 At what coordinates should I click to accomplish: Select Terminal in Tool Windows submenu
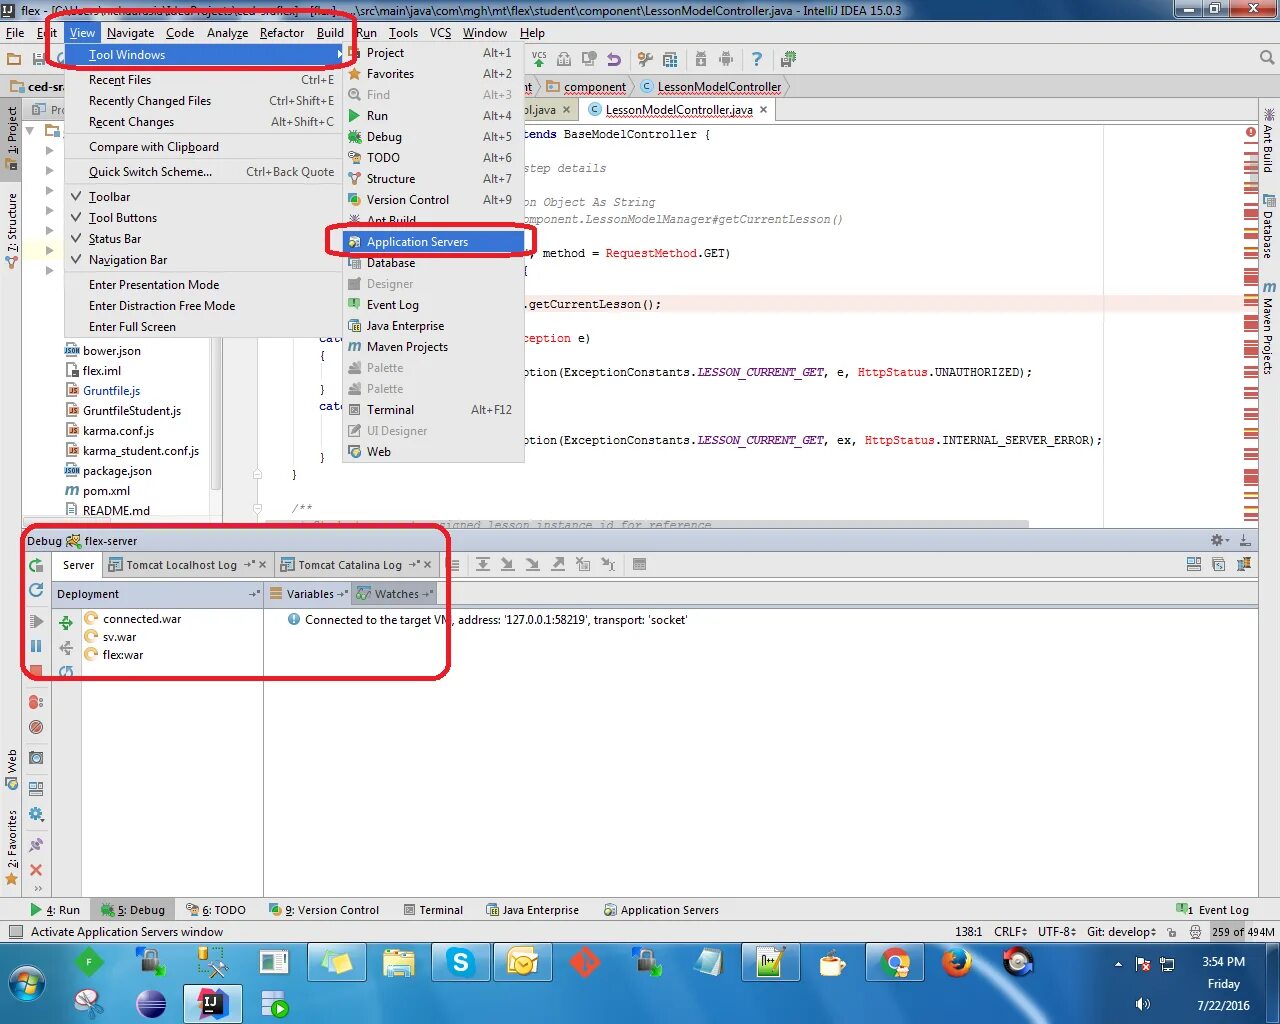(x=433, y=410)
